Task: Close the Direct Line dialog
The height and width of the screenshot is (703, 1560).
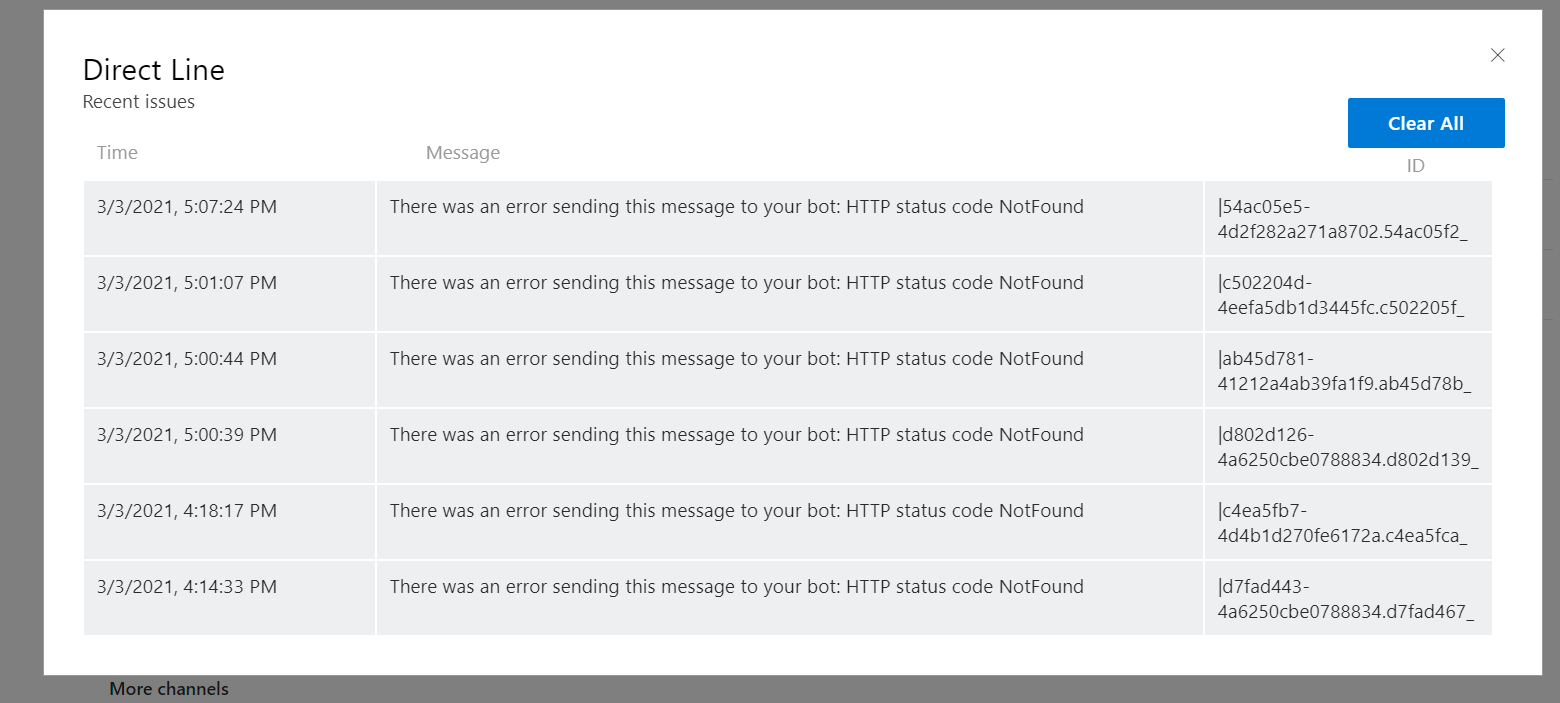Action: pos(1497,56)
